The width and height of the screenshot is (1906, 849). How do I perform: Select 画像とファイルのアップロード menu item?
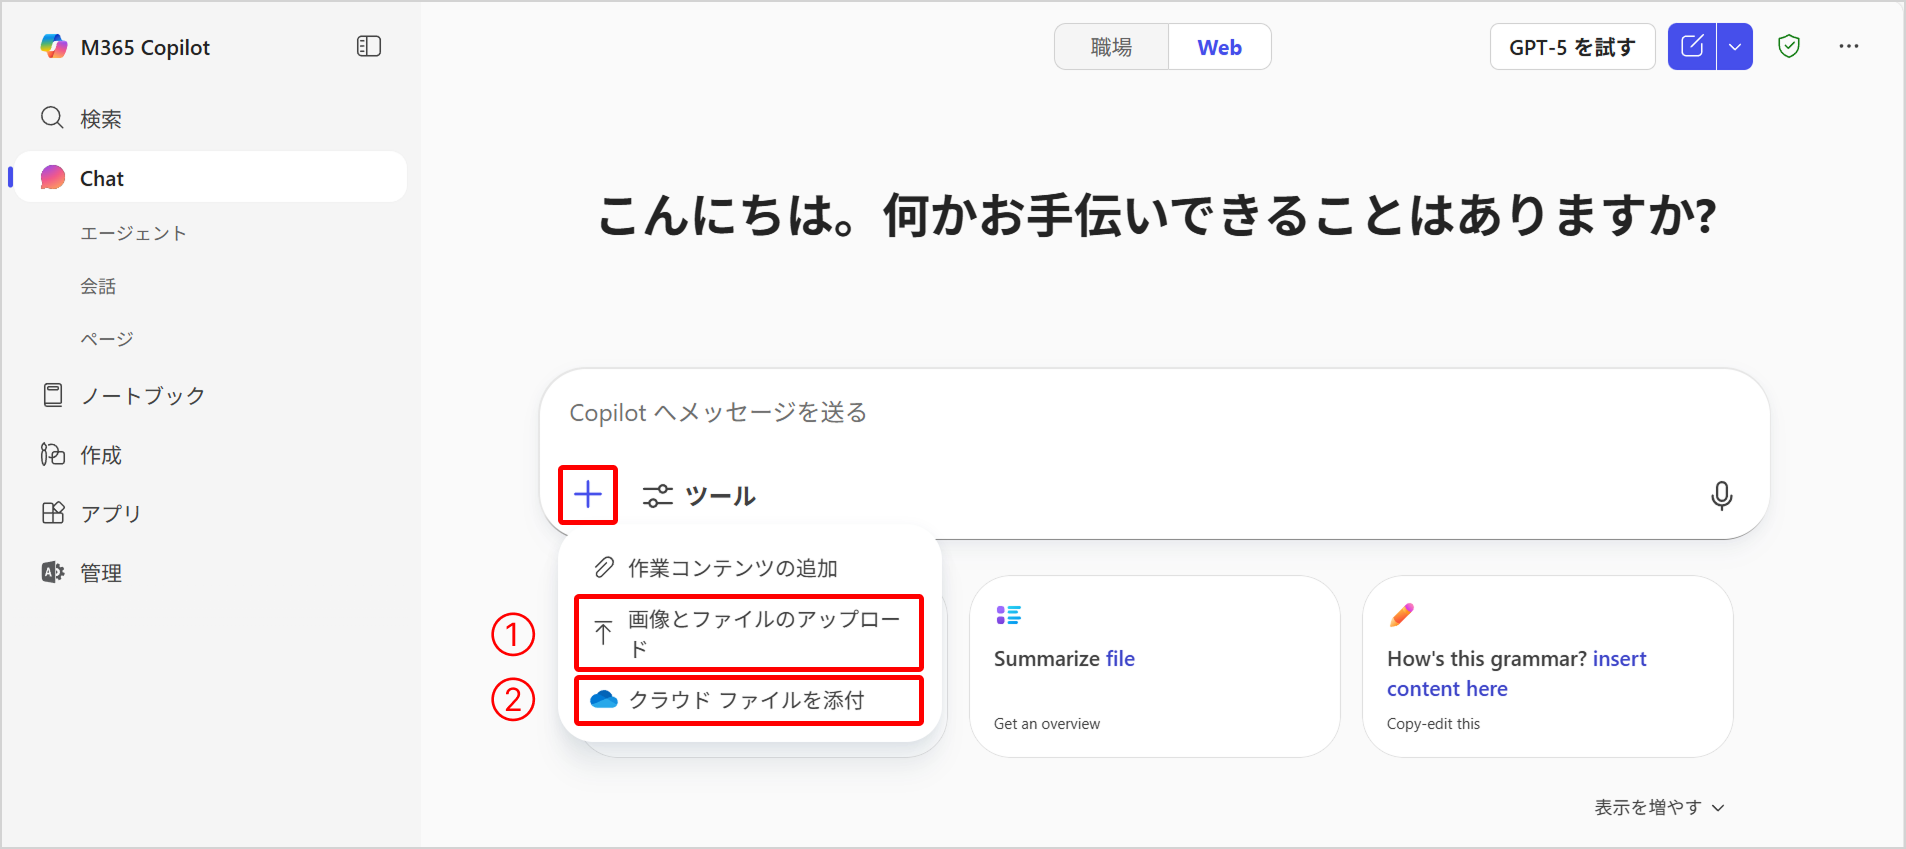pyautogui.click(x=748, y=633)
